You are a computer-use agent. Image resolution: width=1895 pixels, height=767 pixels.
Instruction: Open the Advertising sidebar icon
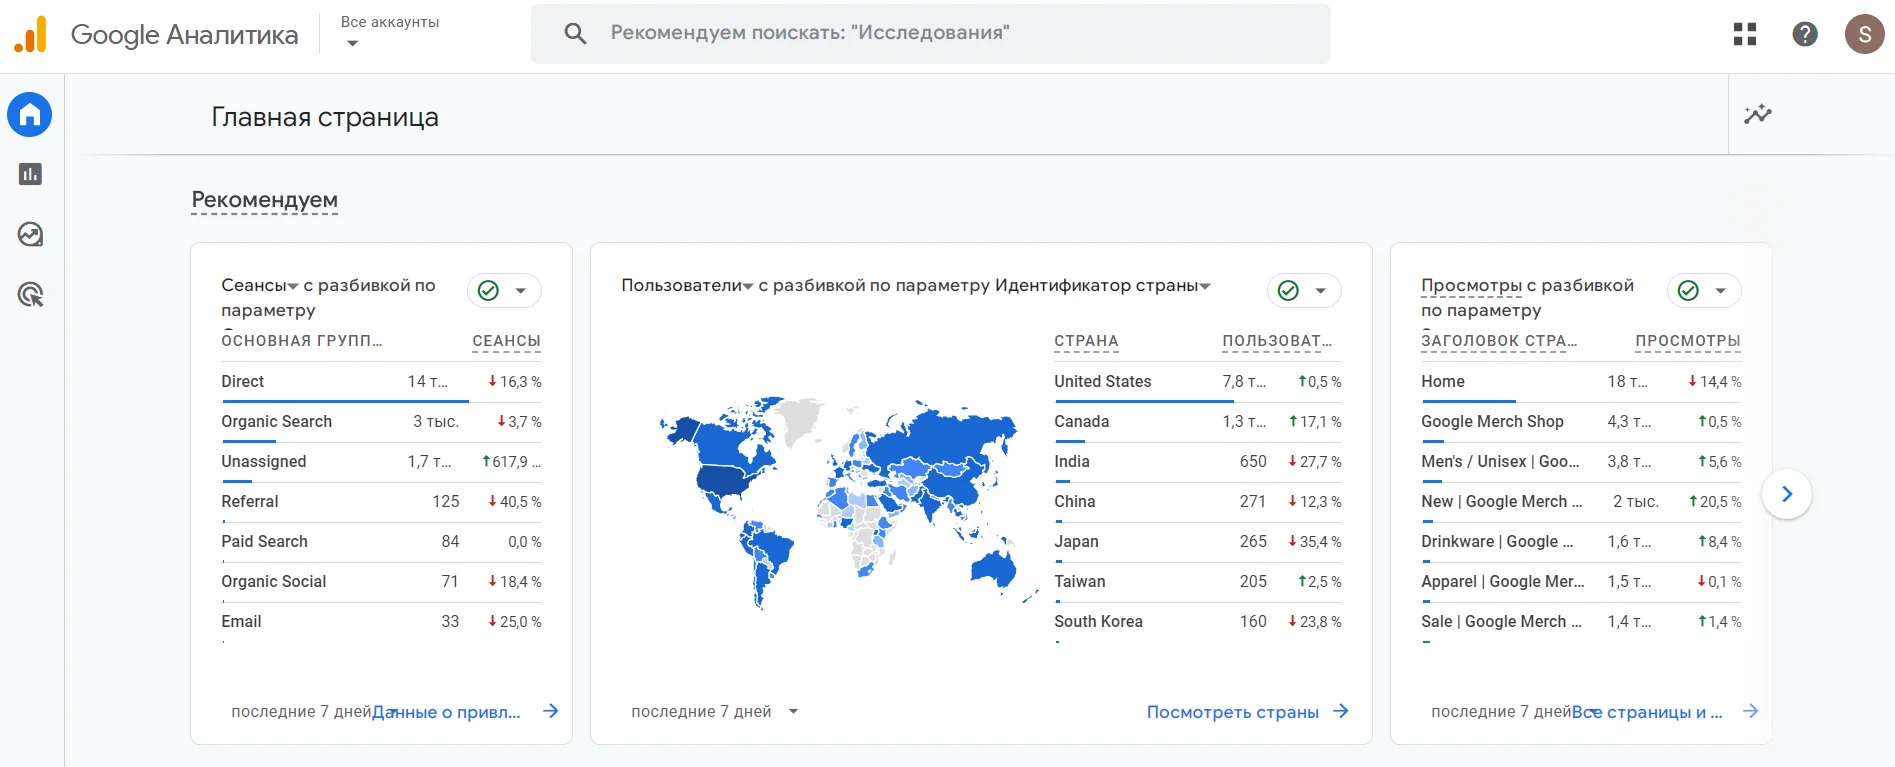click(30, 294)
